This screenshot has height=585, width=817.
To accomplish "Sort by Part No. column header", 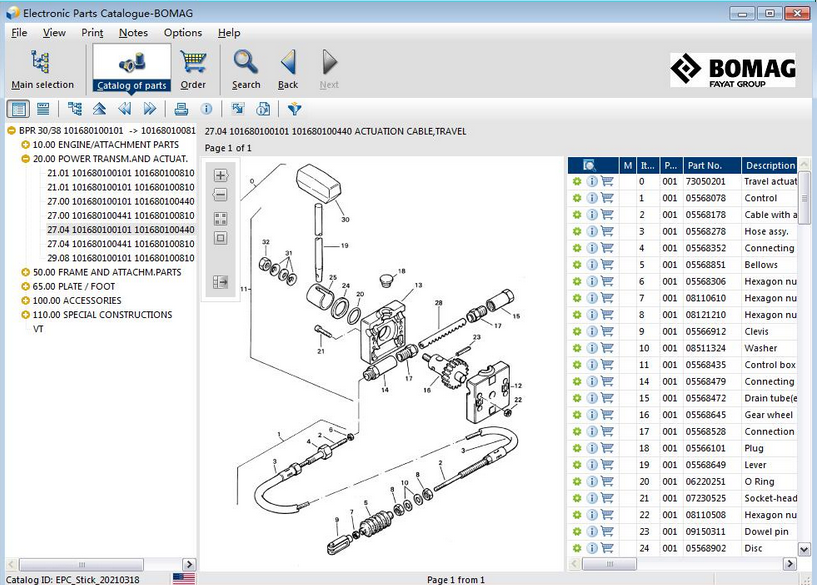I will pyautogui.click(x=712, y=166).
